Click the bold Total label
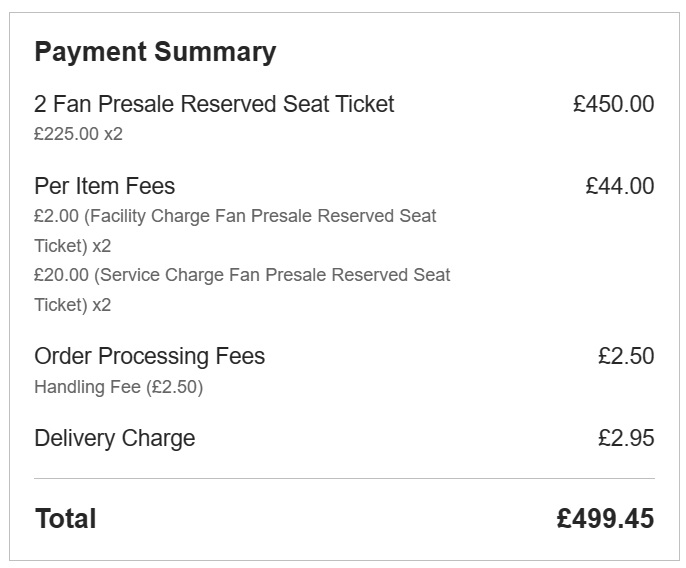Screen dimensions: 686x568 click(66, 519)
